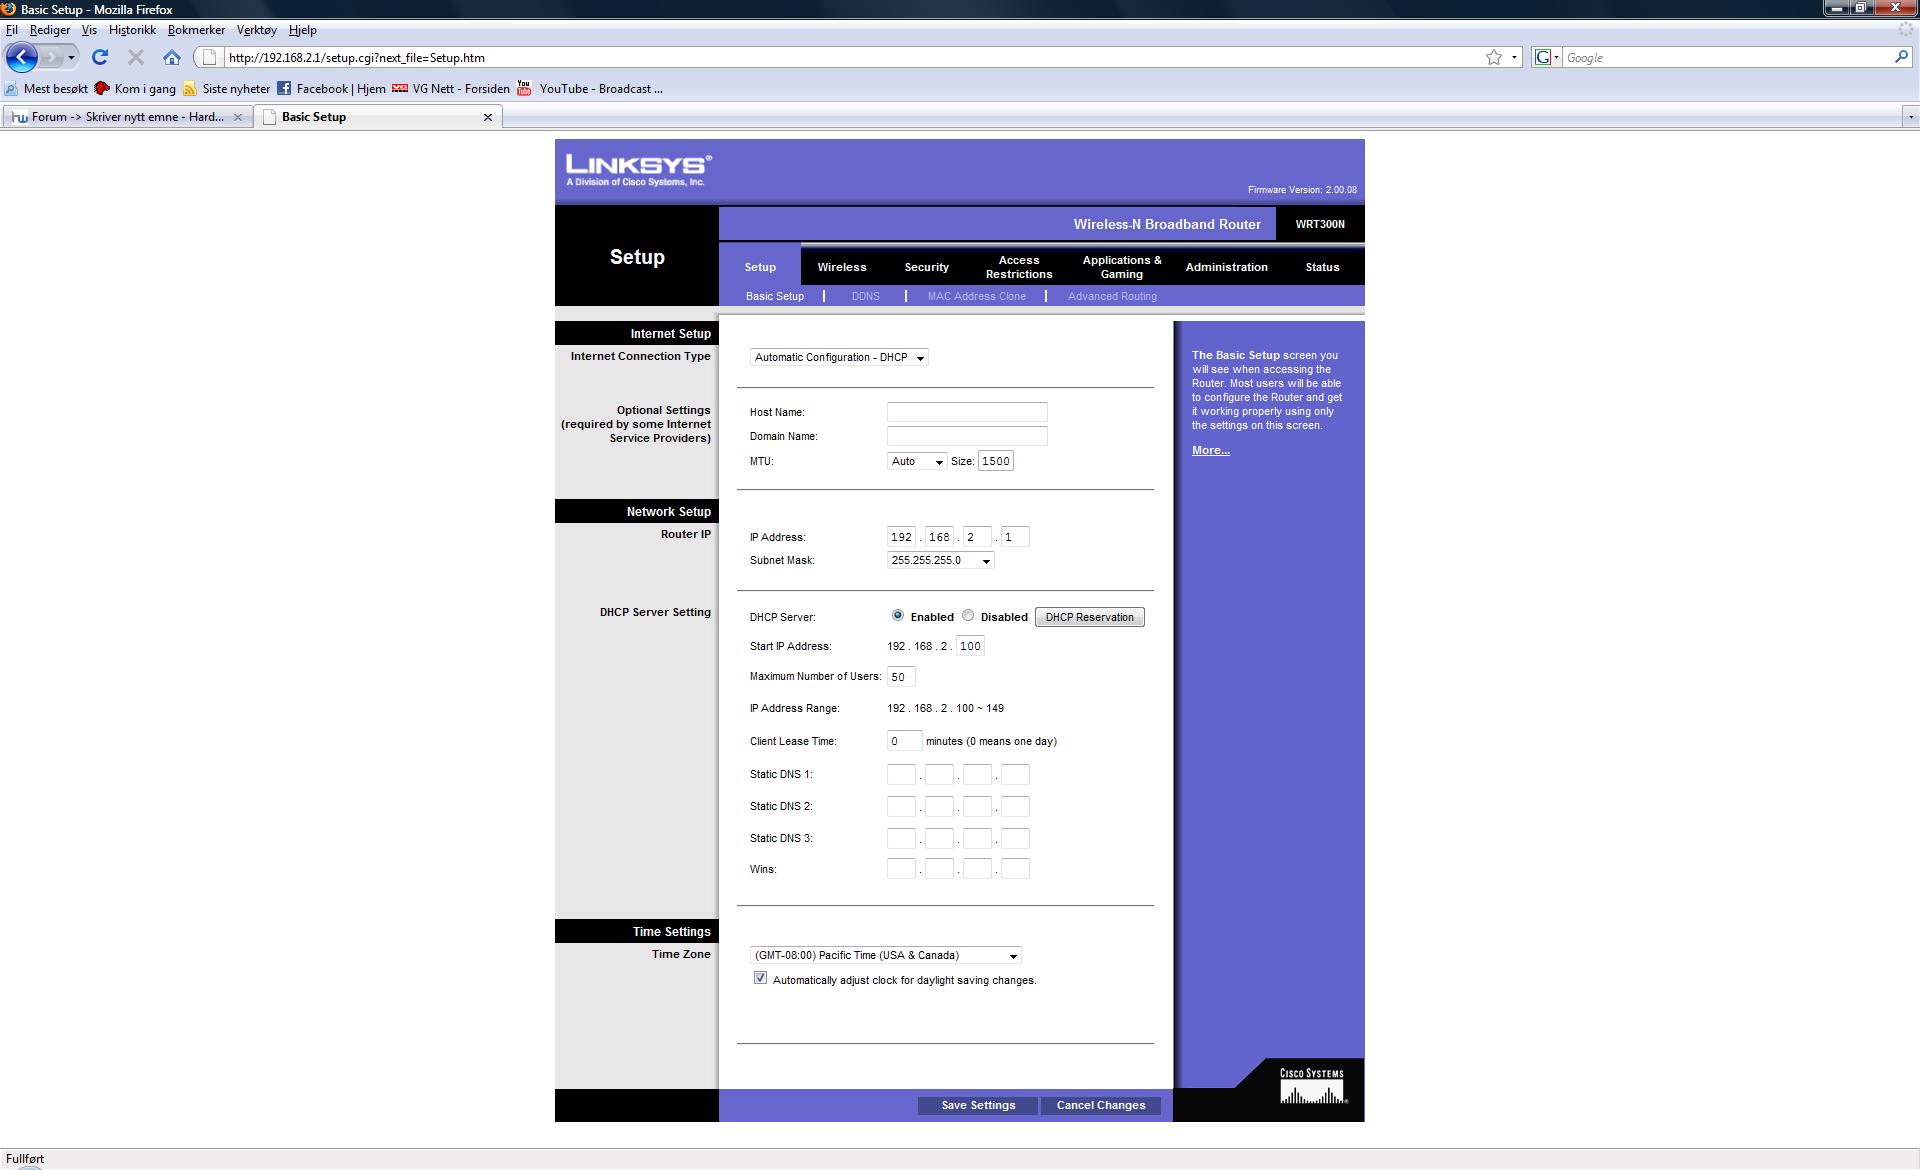This screenshot has width=1920, height=1170.
Task: Close the Forum tab
Action: 237,117
